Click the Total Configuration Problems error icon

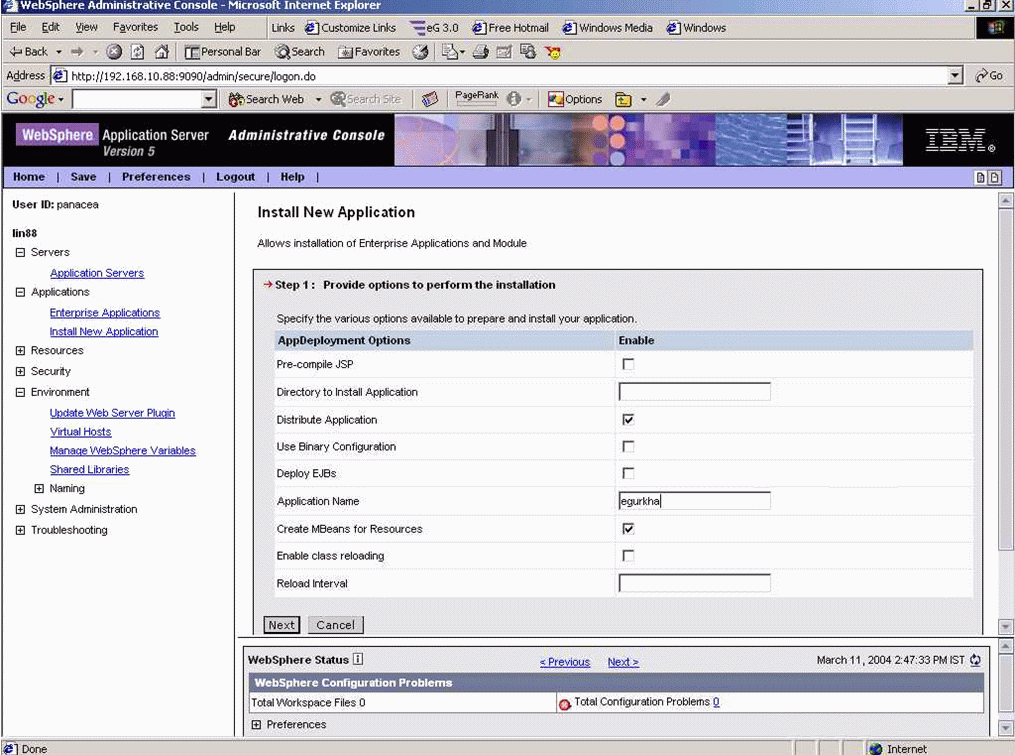tap(564, 704)
